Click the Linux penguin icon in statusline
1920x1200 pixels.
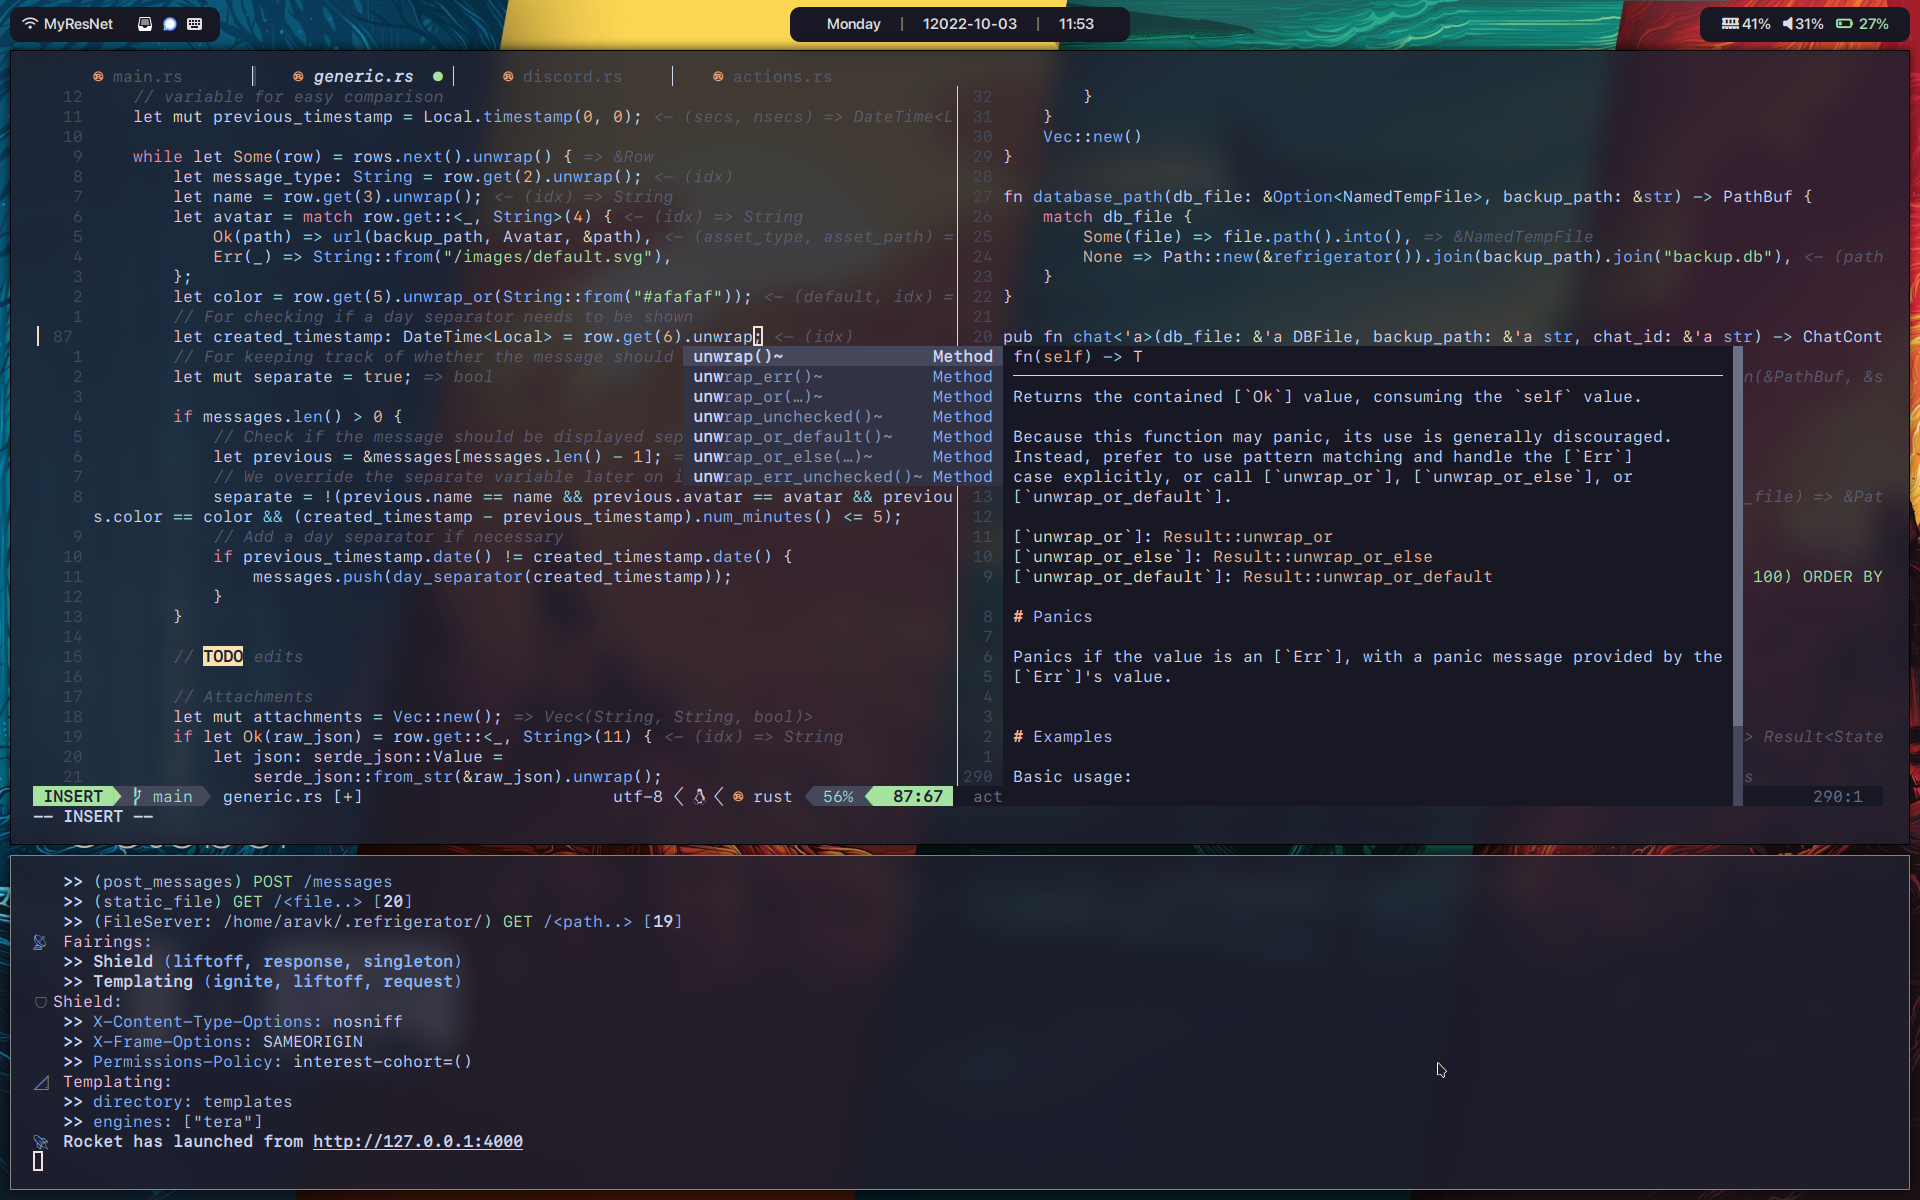pos(699,797)
